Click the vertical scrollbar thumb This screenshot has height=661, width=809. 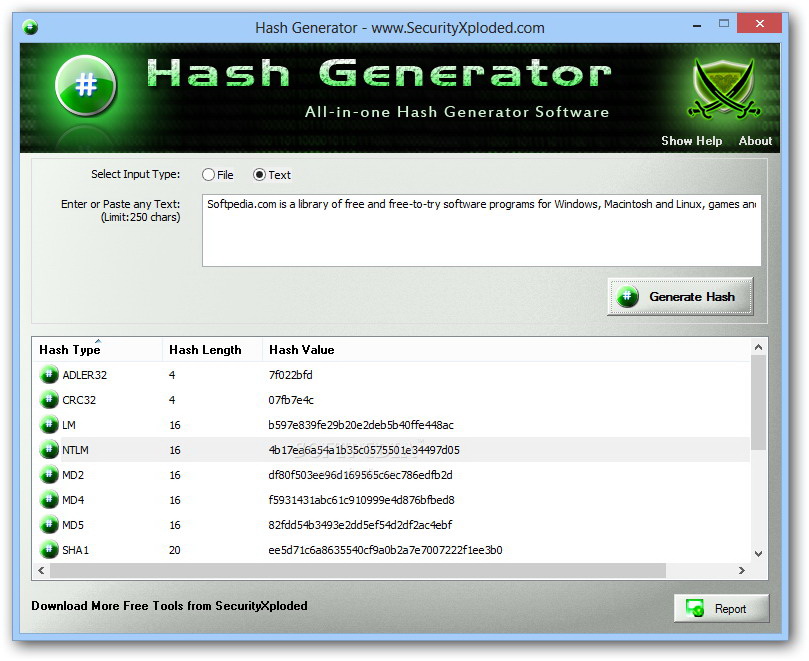[x=758, y=402]
